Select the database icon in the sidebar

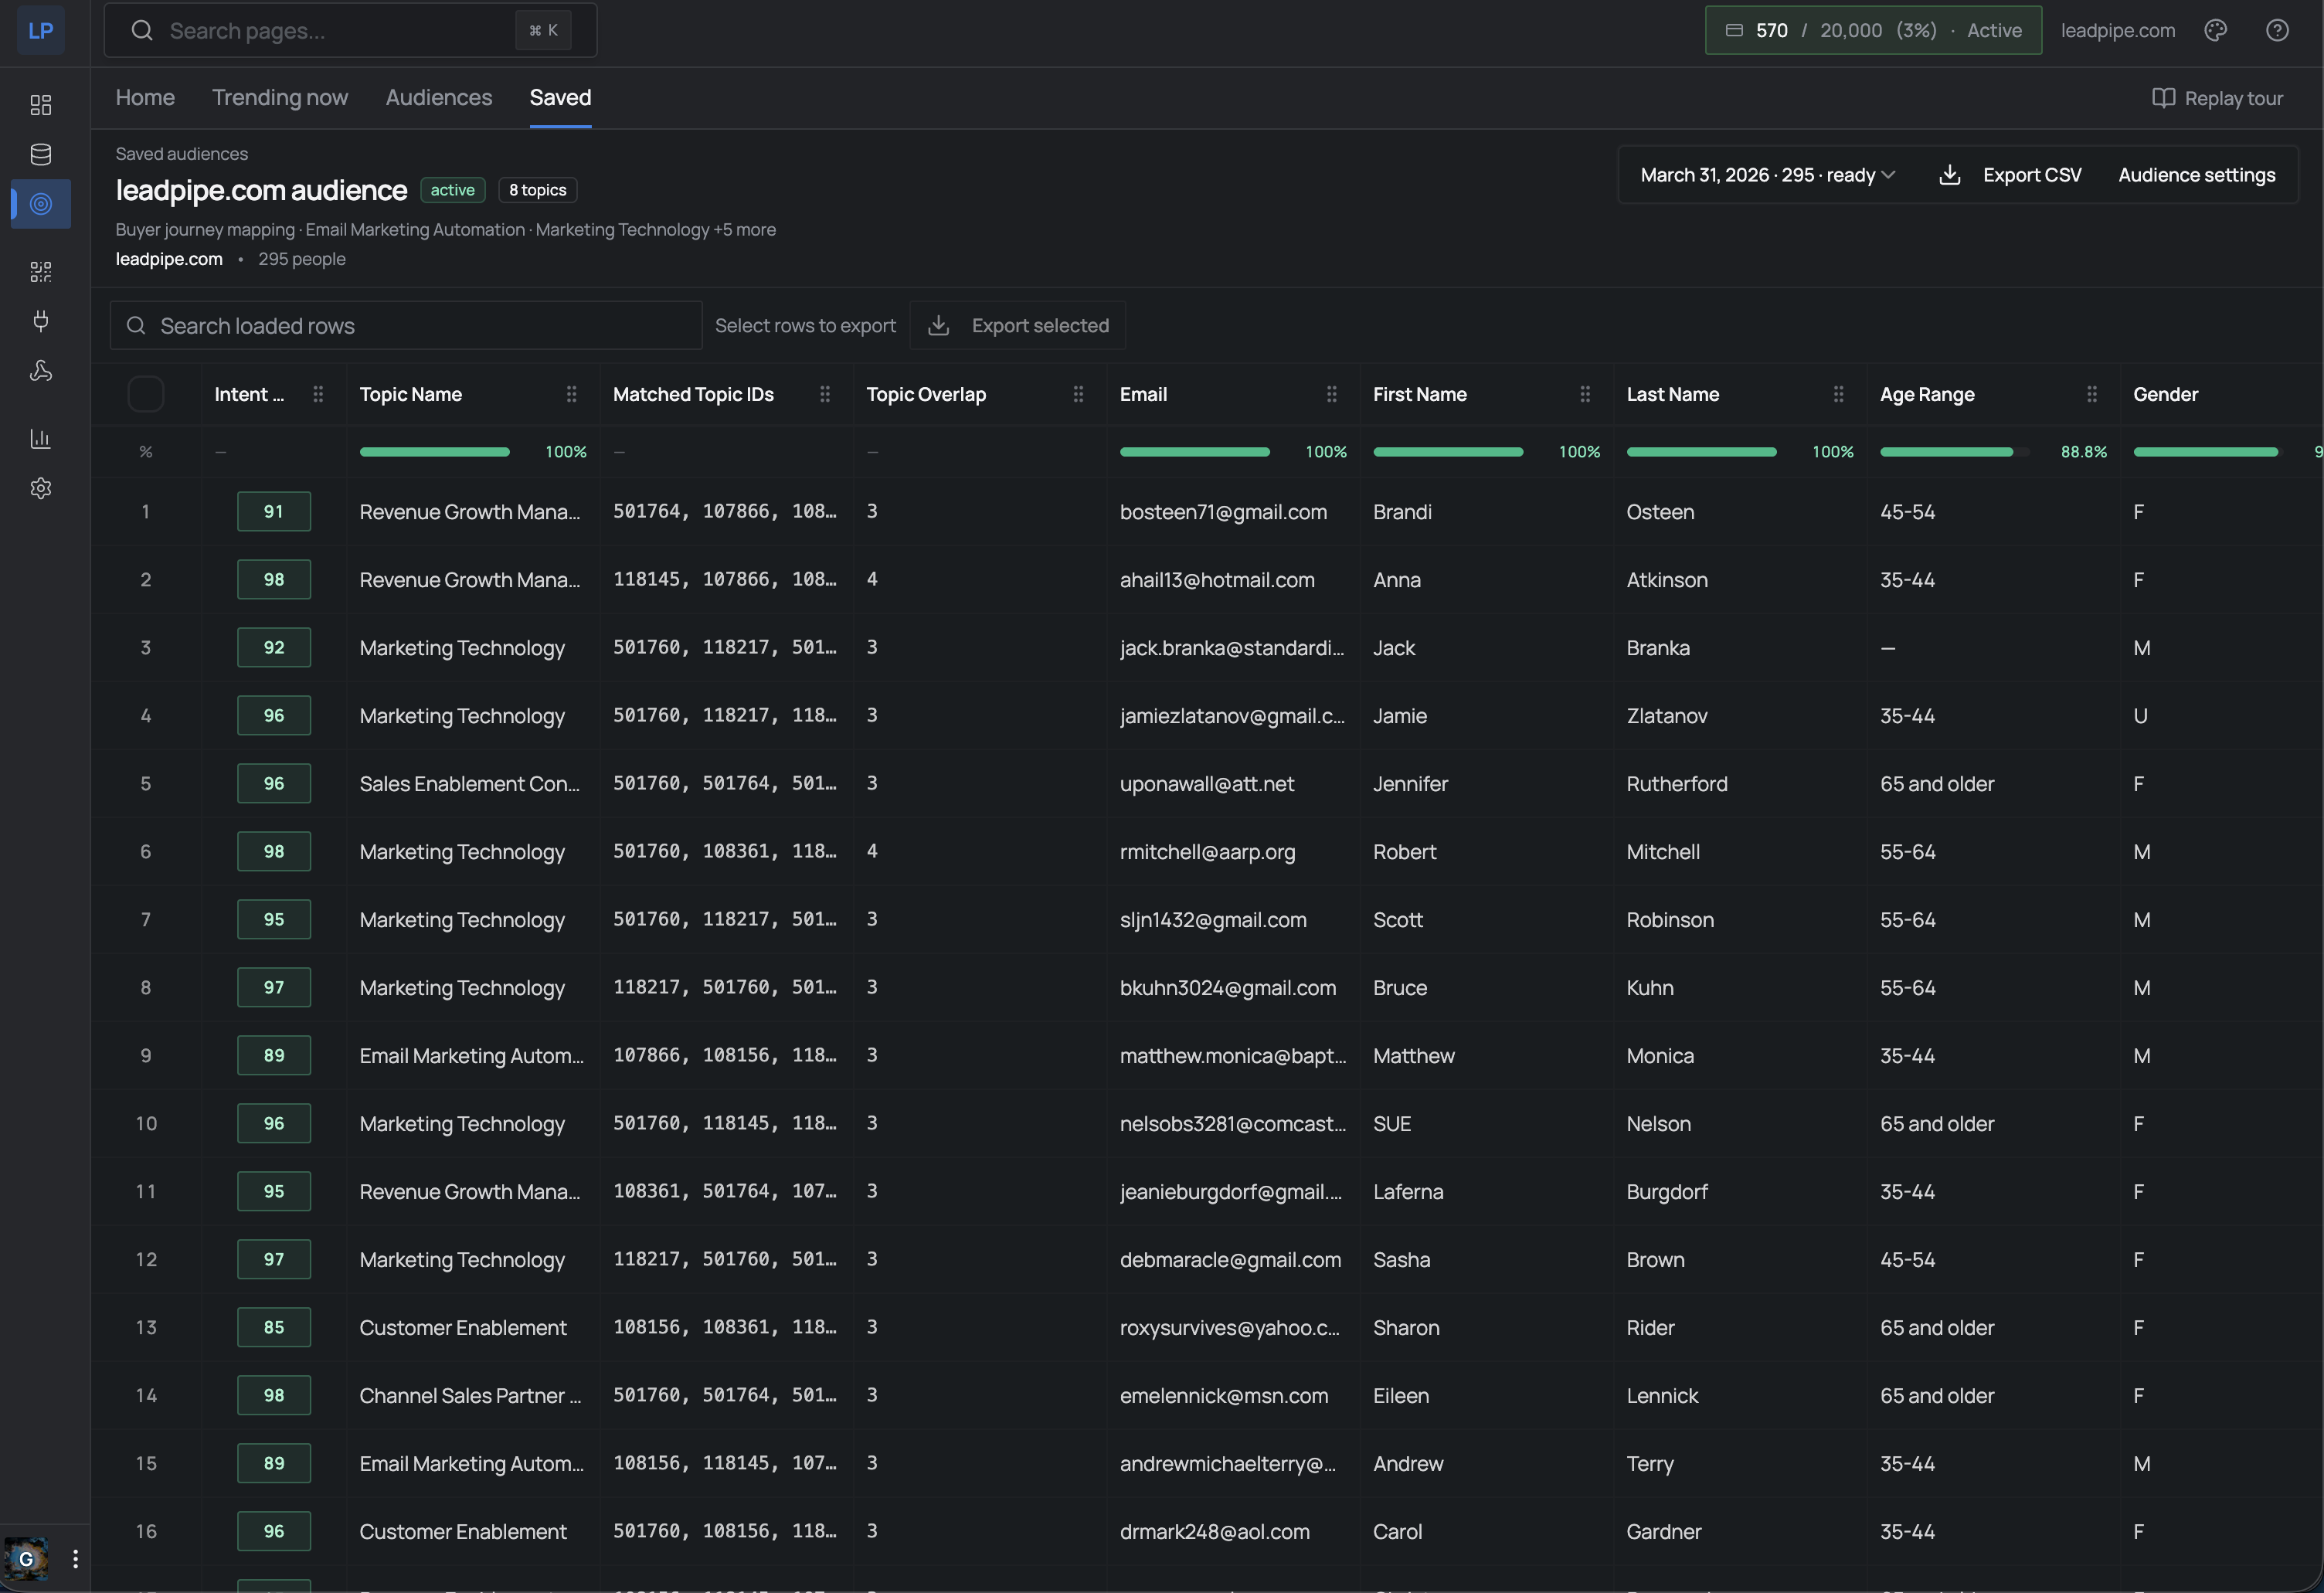coord(41,154)
